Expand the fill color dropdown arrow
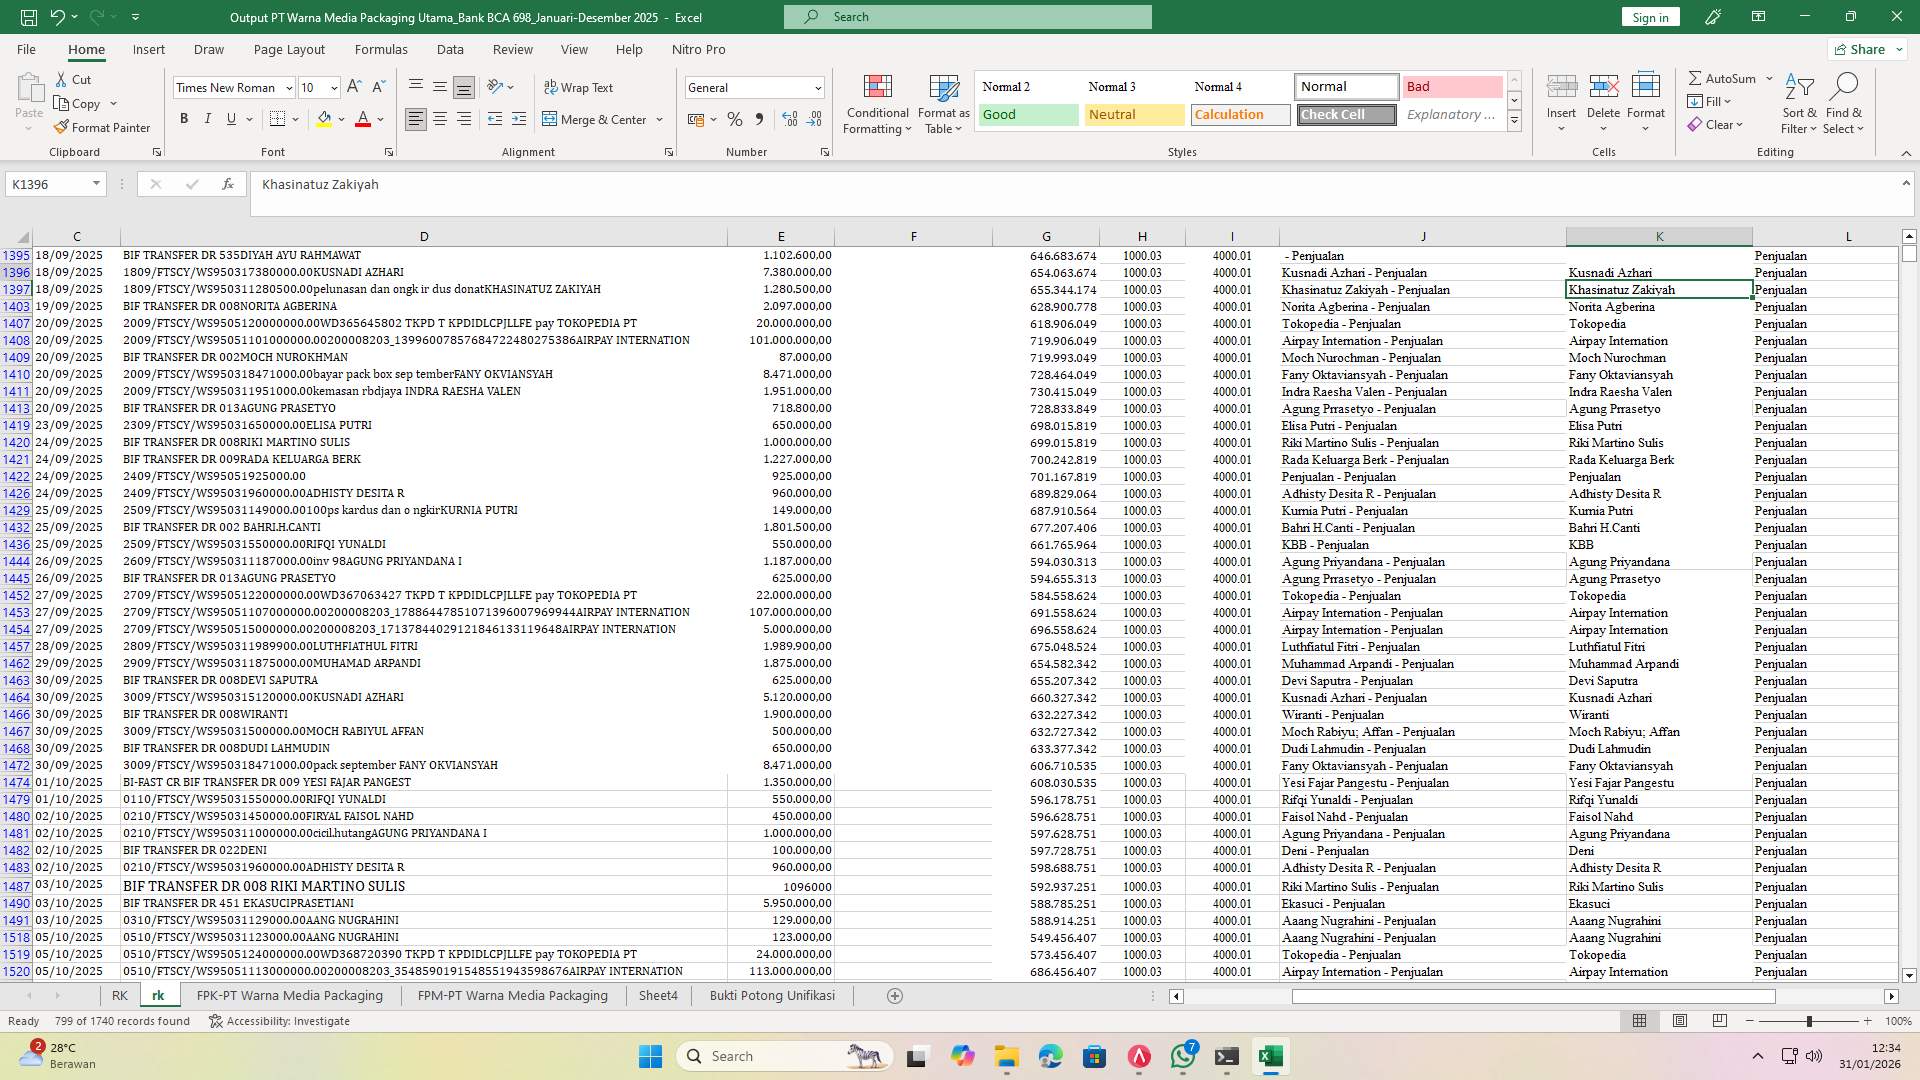The image size is (1920, 1080). (x=341, y=118)
